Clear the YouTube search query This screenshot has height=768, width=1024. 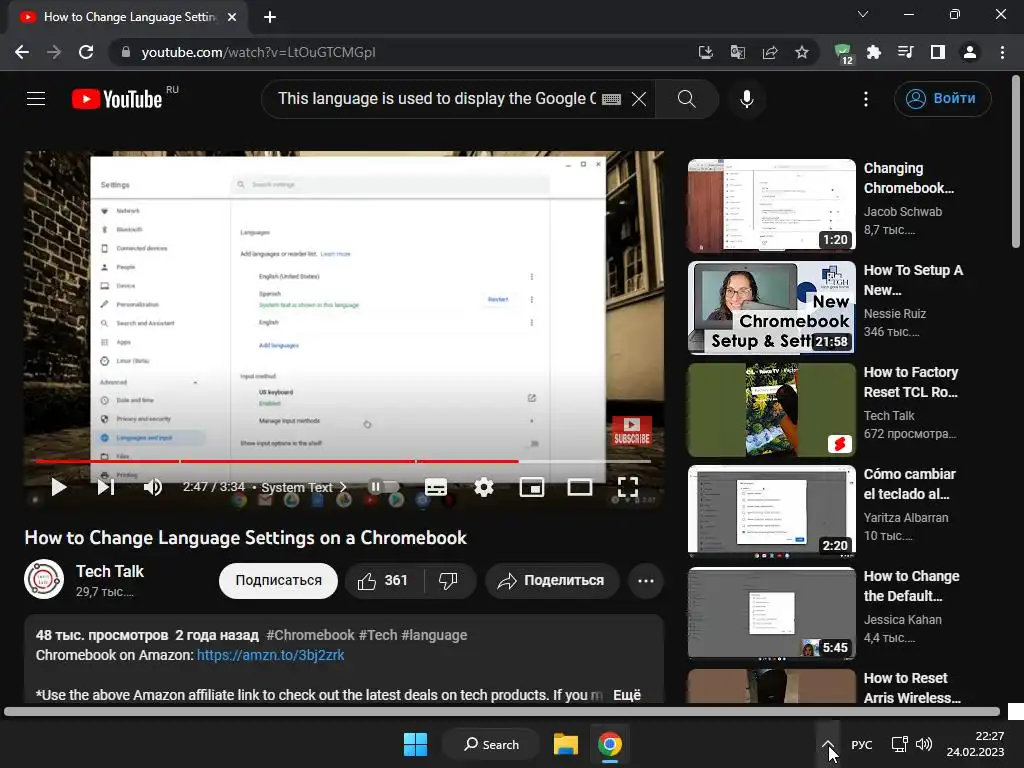point(639,99)
